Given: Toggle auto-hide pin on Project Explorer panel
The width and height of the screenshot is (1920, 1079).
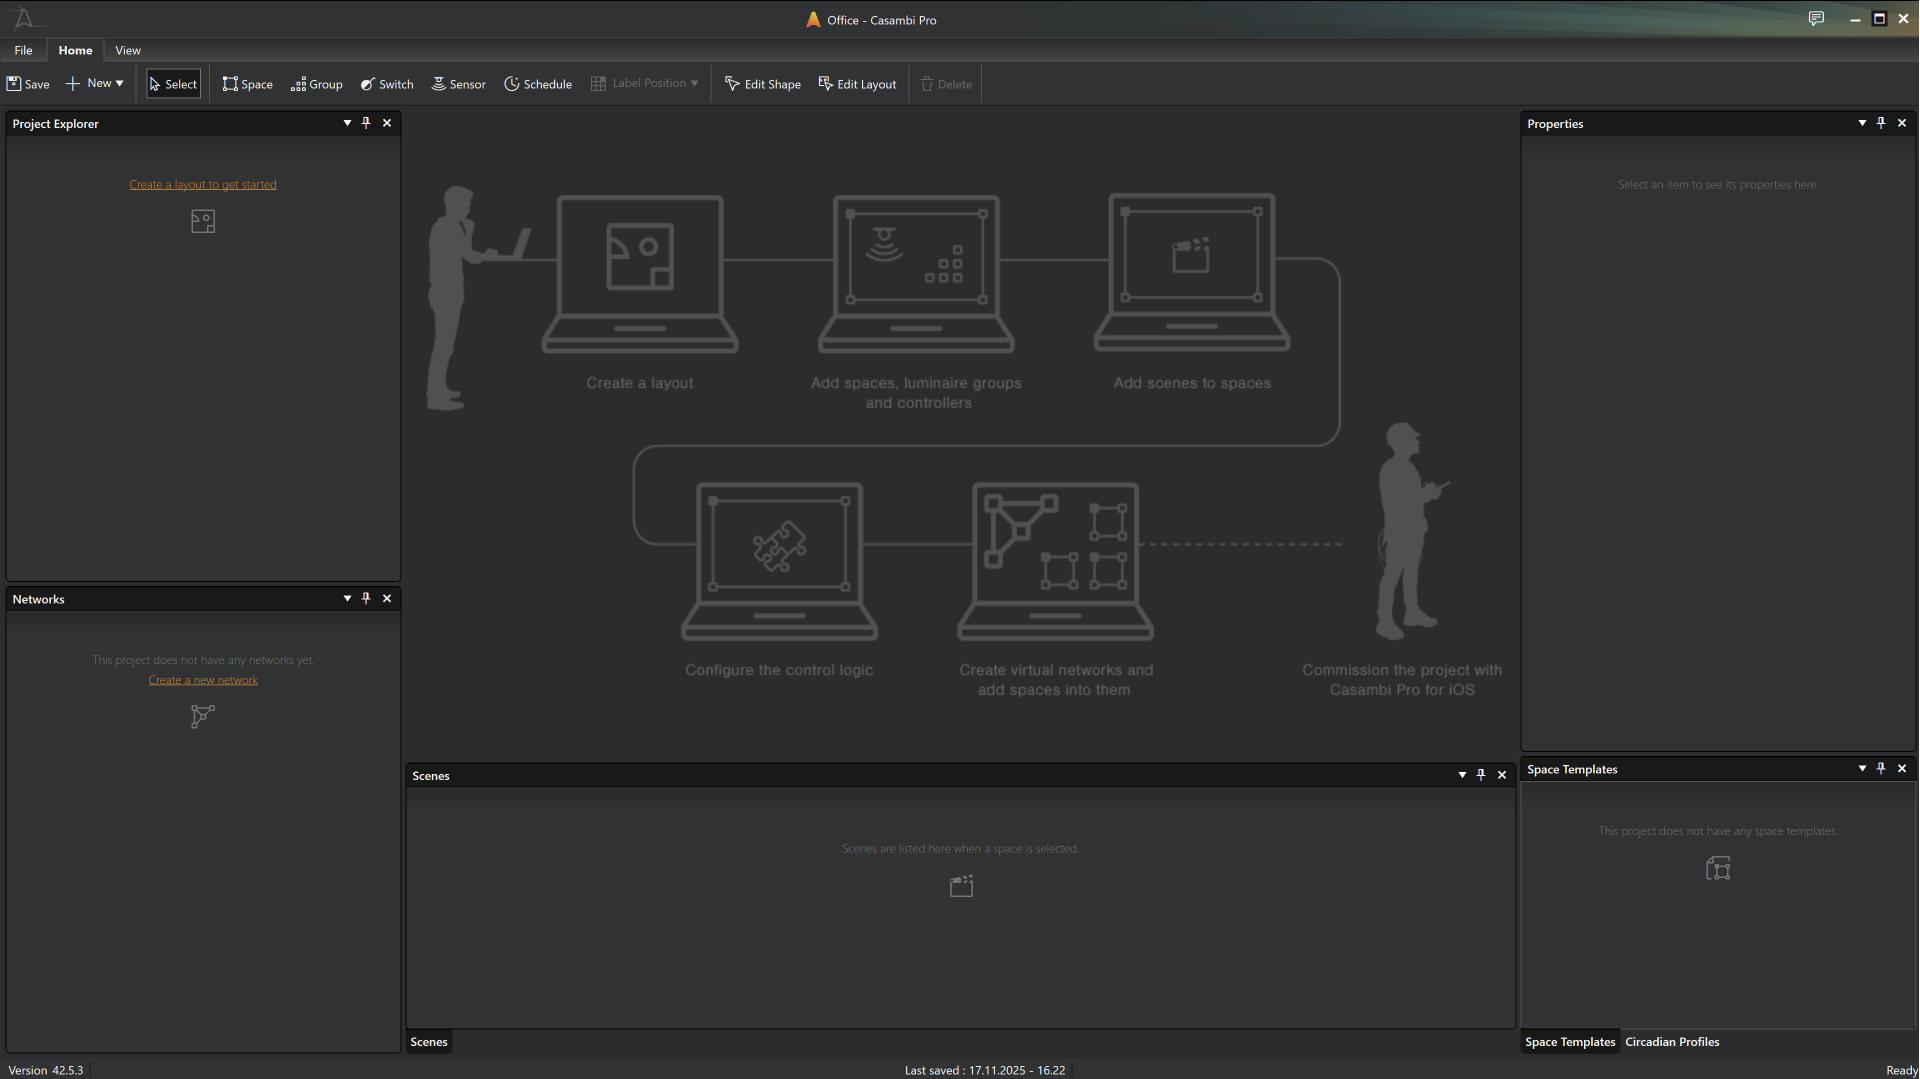Looking at the screenshot, I should 366,122.
